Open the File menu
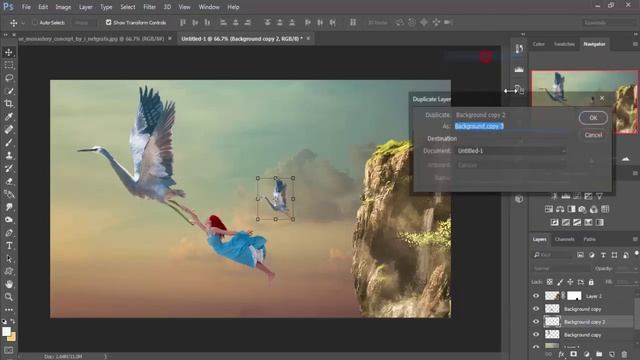Viewport: 640px width, 360px height. [x=26, y=7]
